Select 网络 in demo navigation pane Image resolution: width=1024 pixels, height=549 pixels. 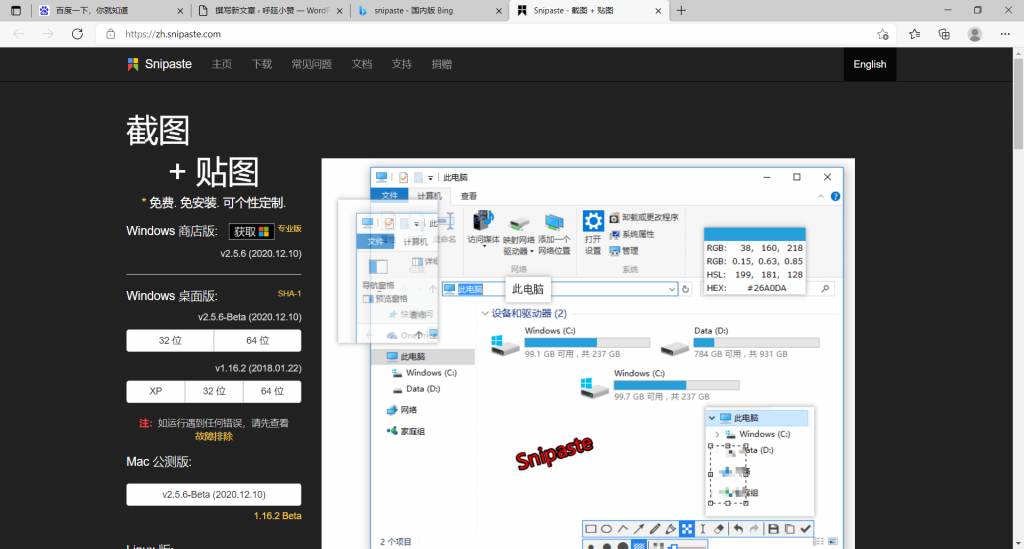point(402,410)
